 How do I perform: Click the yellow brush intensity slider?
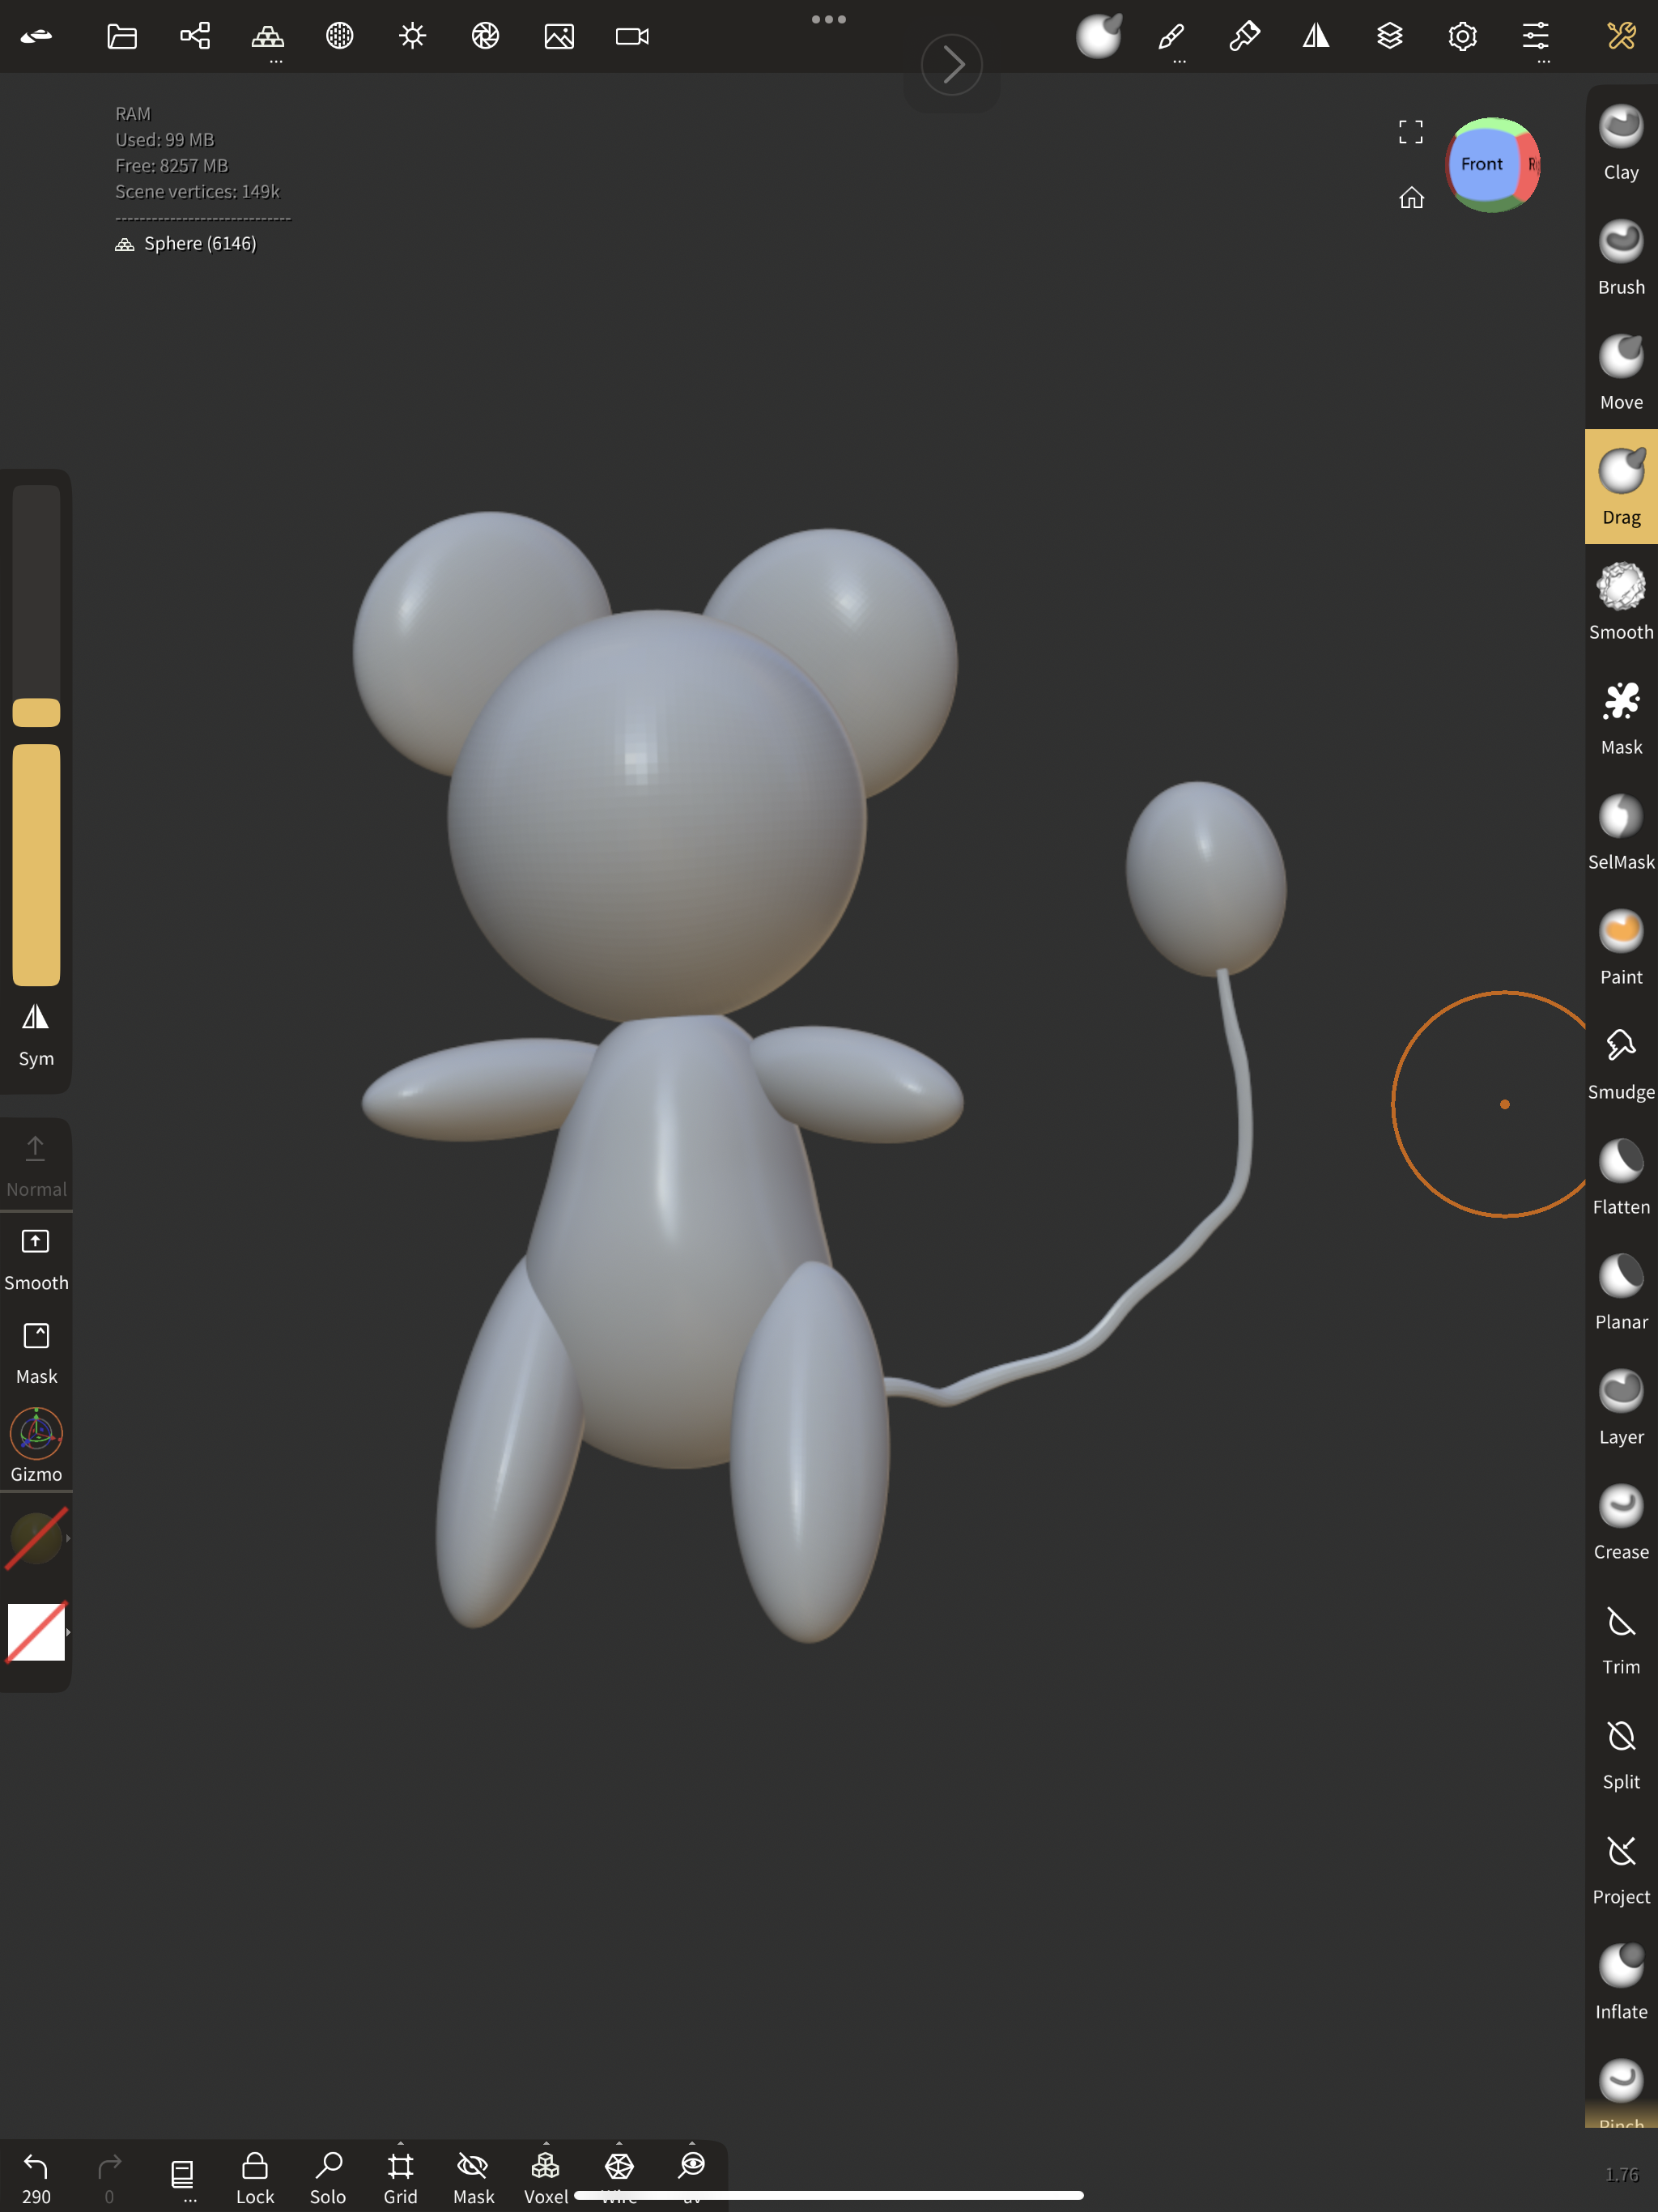click(36, 864)
